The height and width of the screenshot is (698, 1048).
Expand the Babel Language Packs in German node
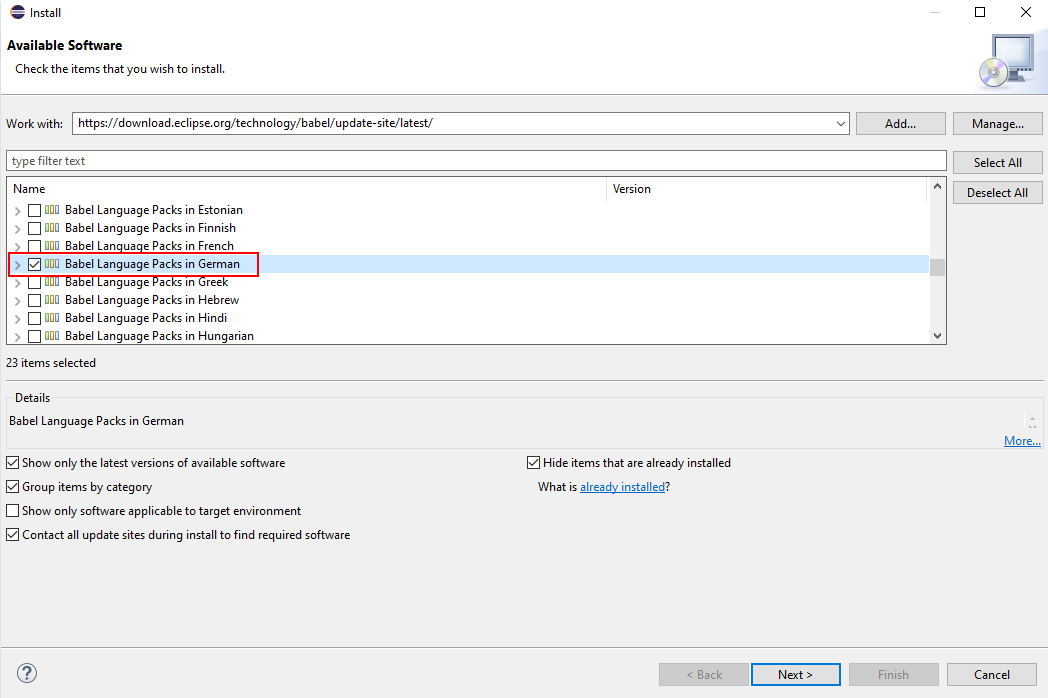[x=17, y=263]
